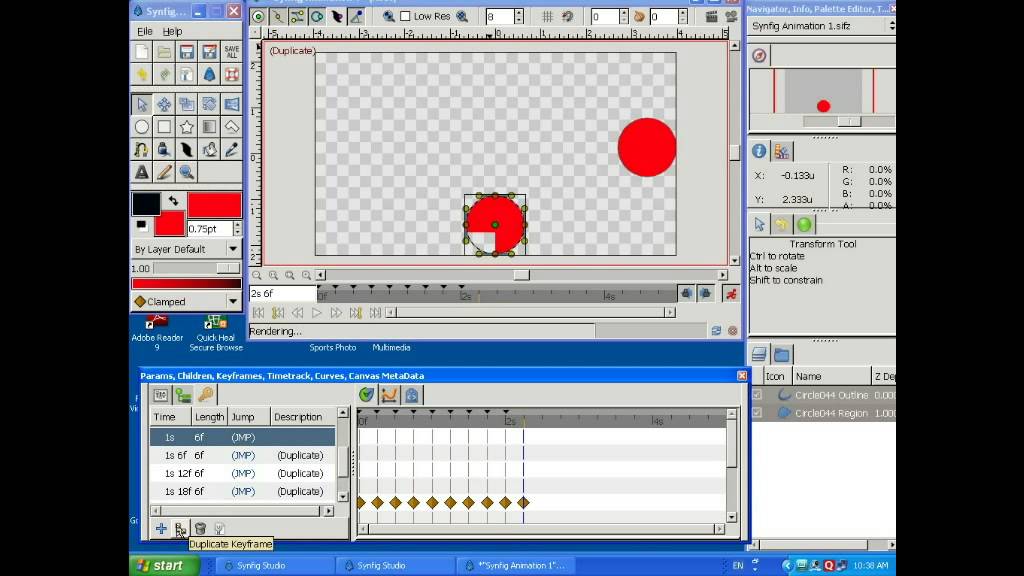Viewport: 1024px width, 576px height.
Task: Switch to the Curves tab icon
Action: pos(389,394)
